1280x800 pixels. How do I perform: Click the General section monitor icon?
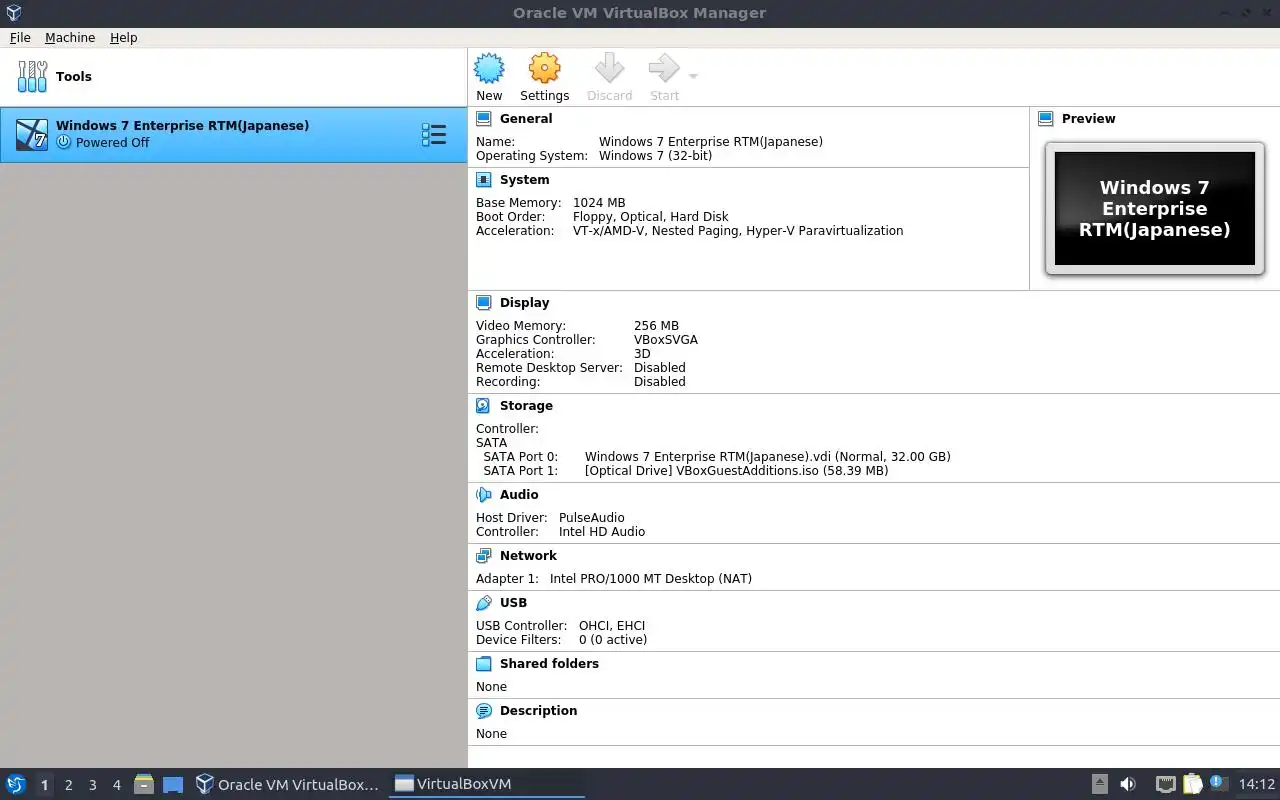[484, 118]
